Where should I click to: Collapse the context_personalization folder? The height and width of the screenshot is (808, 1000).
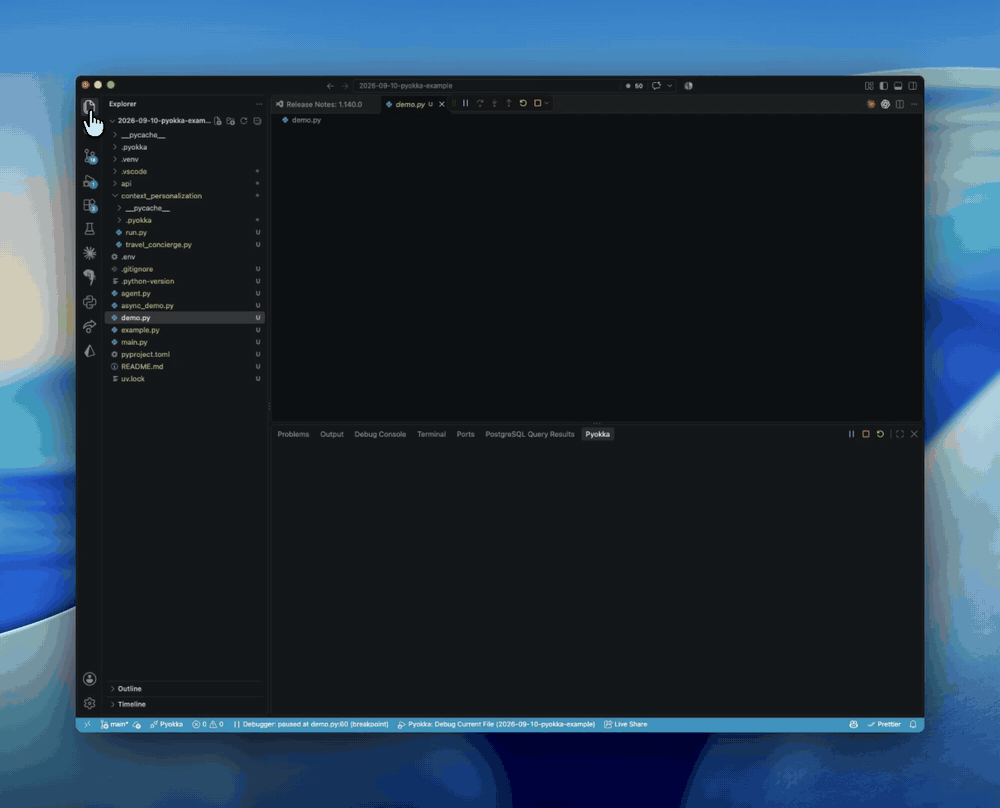pyautogui.click(x=185, y=196)
